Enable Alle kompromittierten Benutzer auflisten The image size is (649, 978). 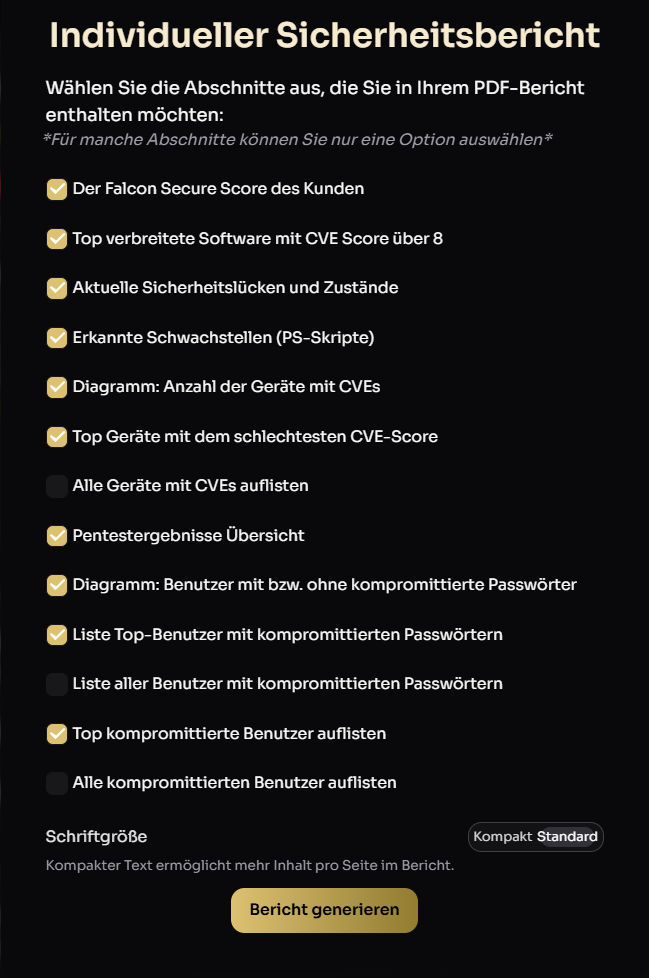click(57, 783)
